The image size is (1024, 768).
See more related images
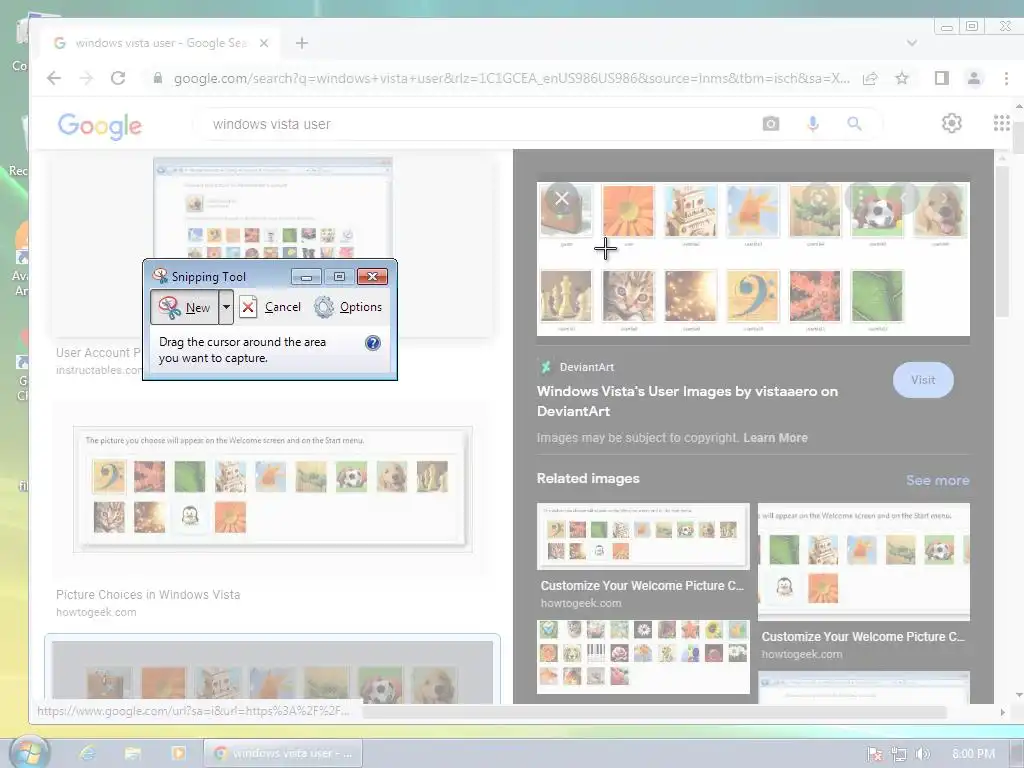[937, 480]
